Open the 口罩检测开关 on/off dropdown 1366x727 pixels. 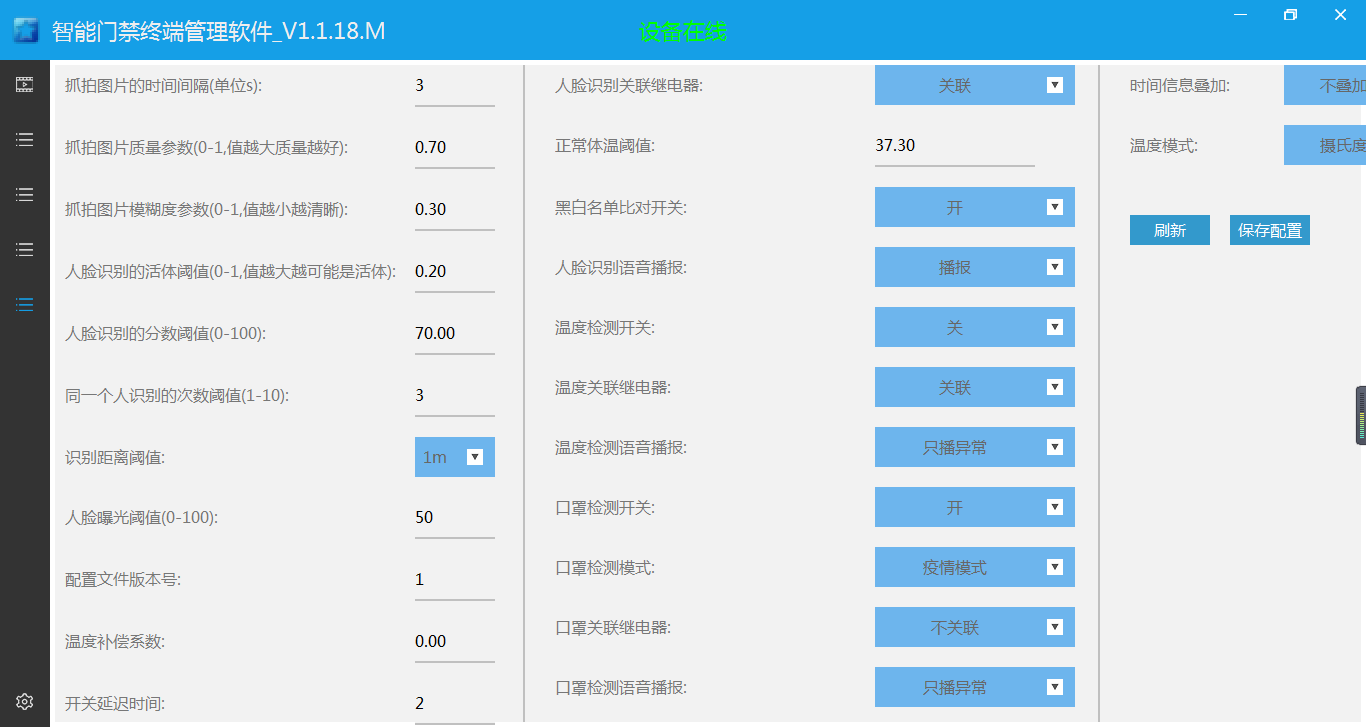[974, 508]
